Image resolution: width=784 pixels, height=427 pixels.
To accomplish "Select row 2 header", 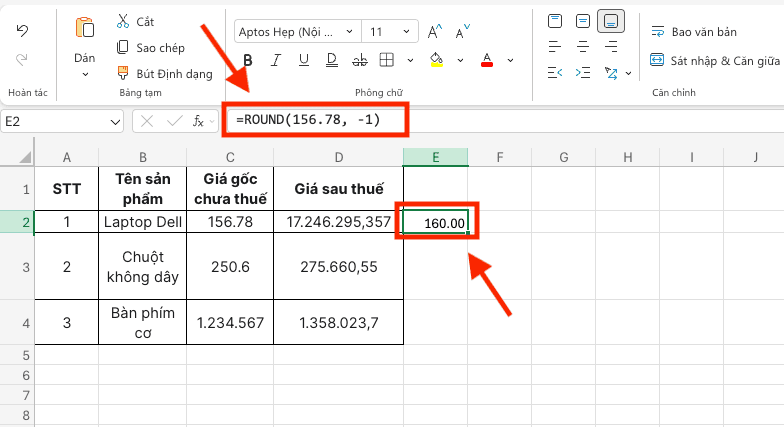I will pyautogui.click(x=17, y=222).
